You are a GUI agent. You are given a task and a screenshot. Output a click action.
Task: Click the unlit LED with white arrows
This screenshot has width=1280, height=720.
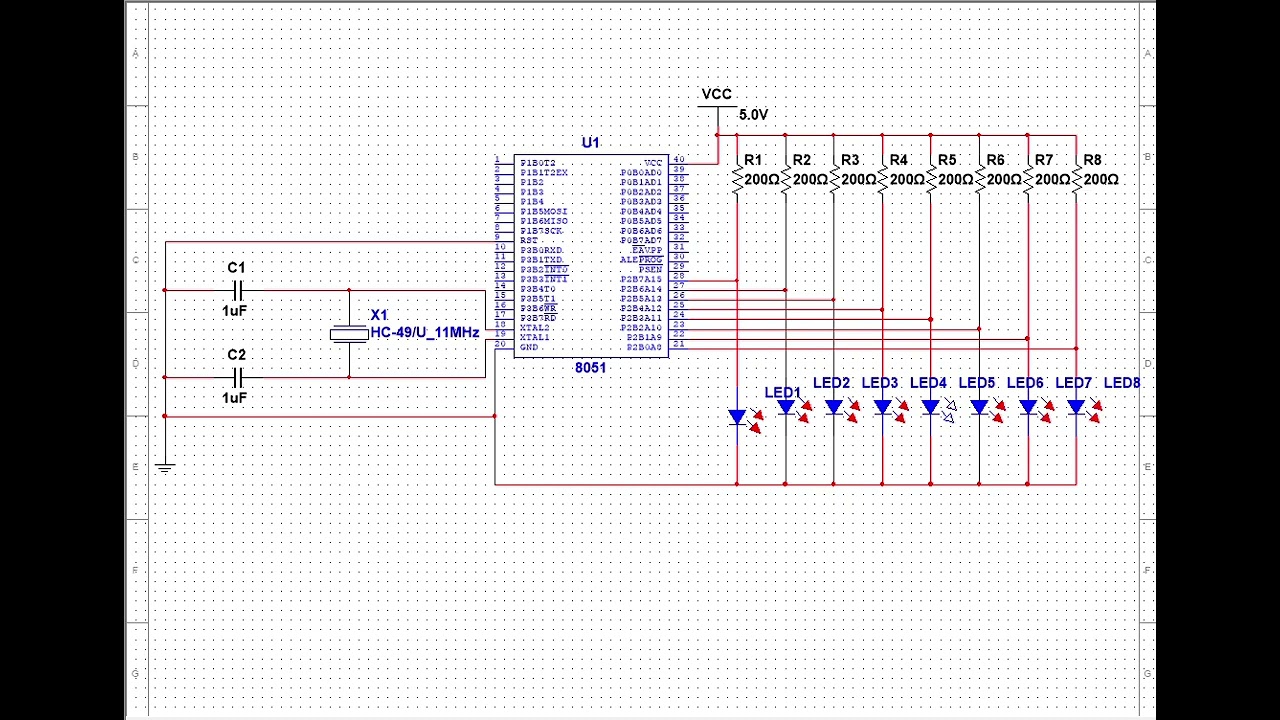[937, 407]
